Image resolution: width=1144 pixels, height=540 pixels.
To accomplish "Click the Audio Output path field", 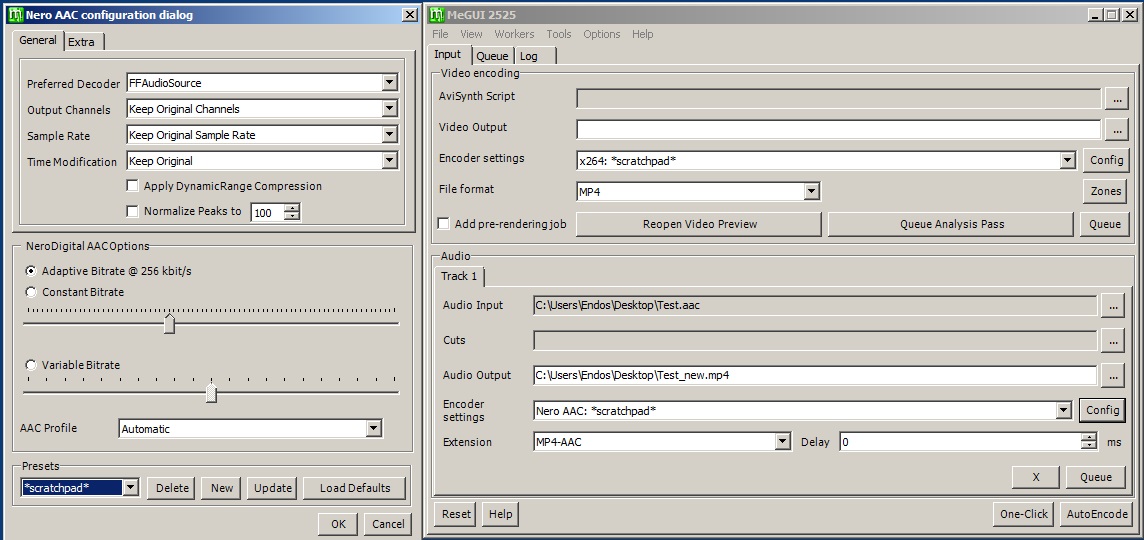I will click(815, 375).
